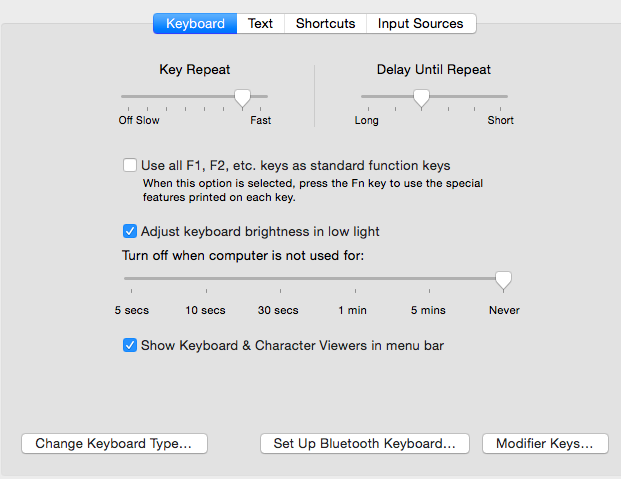Go to the Shortcuts tab
Image resolution: width=621 pixels, height=479 pixels.
tap(325, 23)
